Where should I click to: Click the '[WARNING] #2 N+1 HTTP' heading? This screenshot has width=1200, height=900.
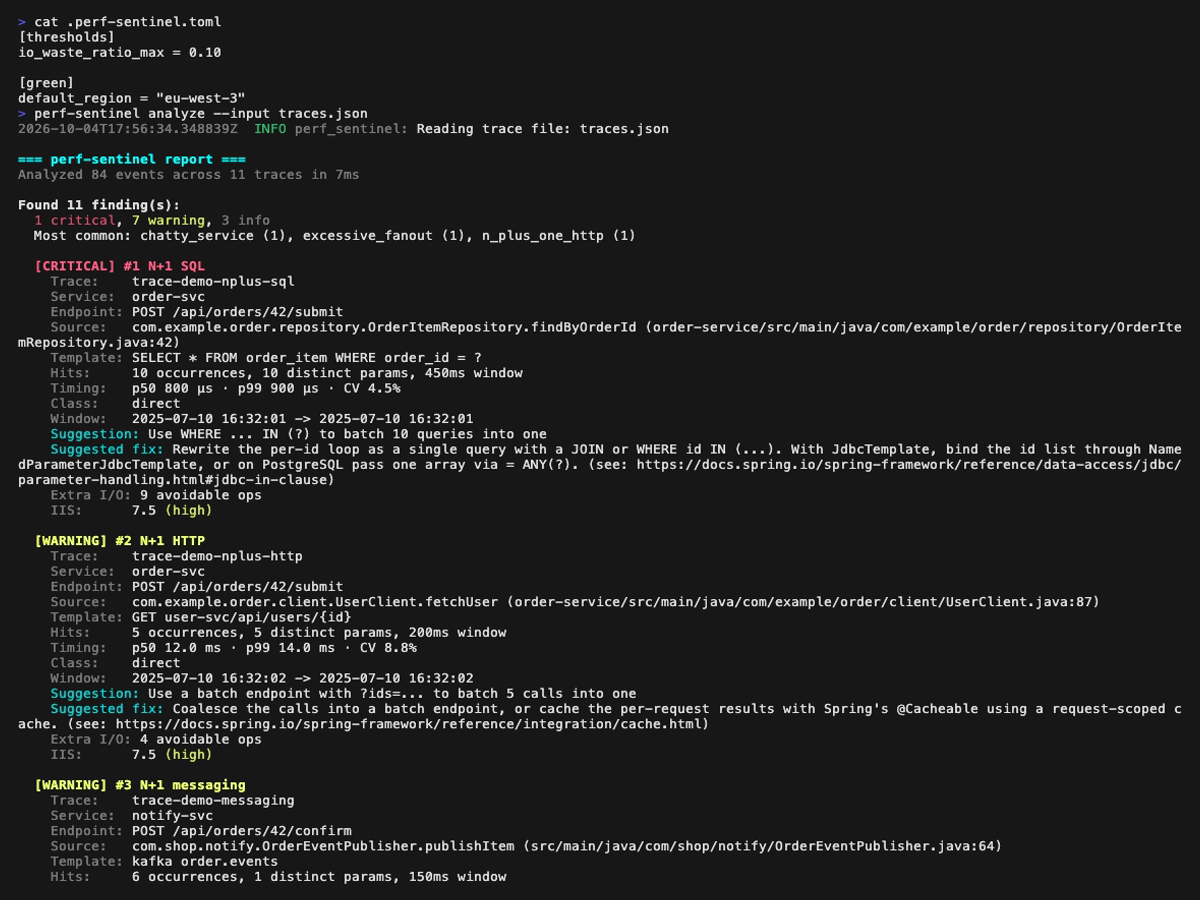[120, 541]
